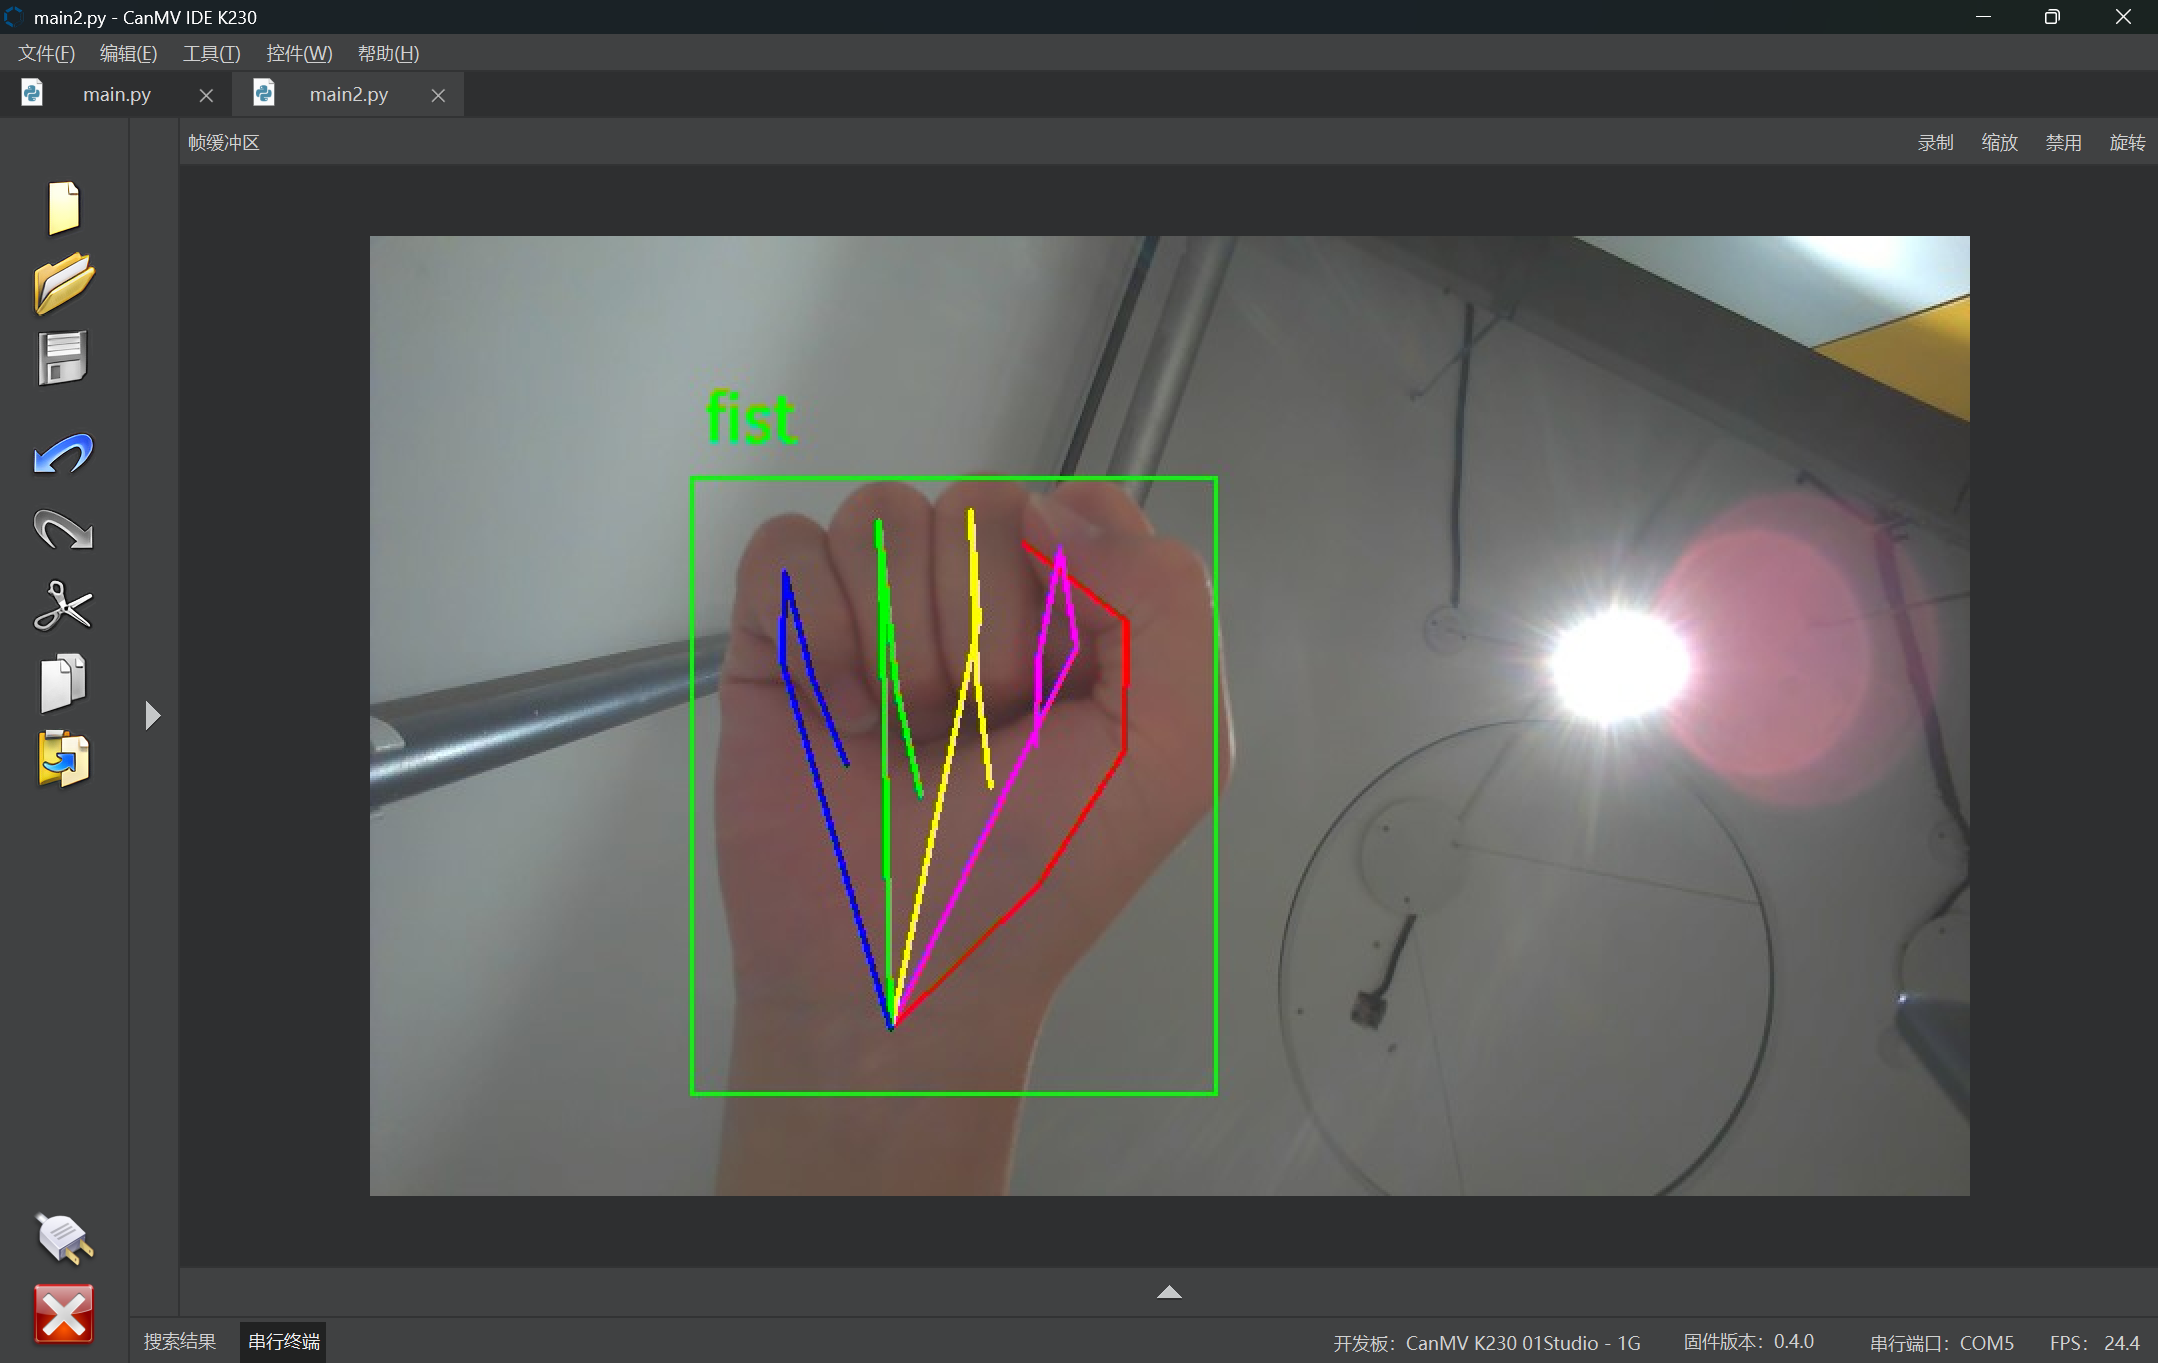The image size is (2158, 1363).
Task: Click the 禁用 disable button
Action: 2063,142
